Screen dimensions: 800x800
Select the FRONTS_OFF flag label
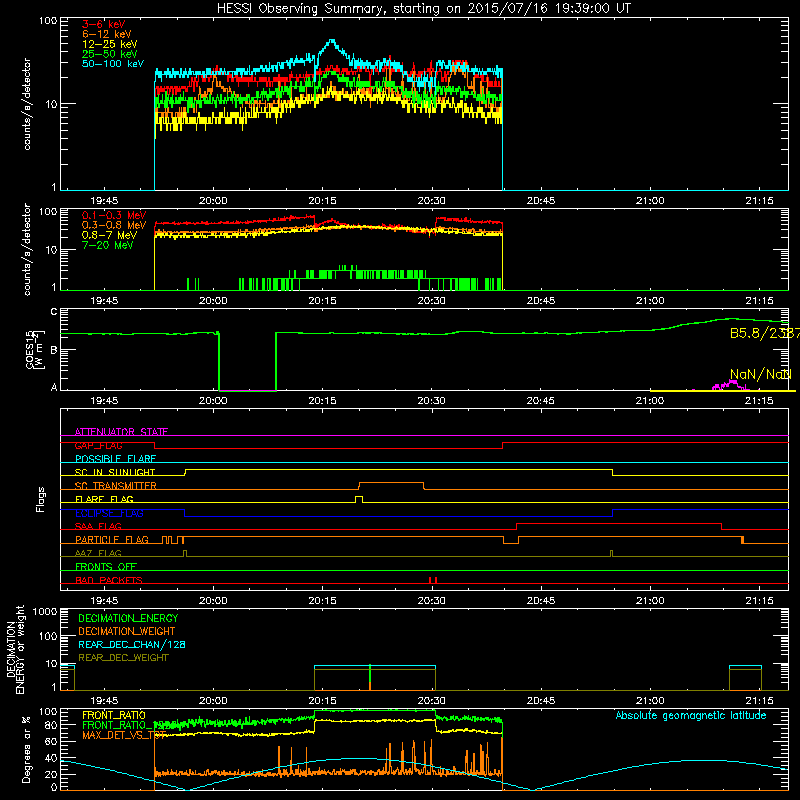click(x=106, y=566)
